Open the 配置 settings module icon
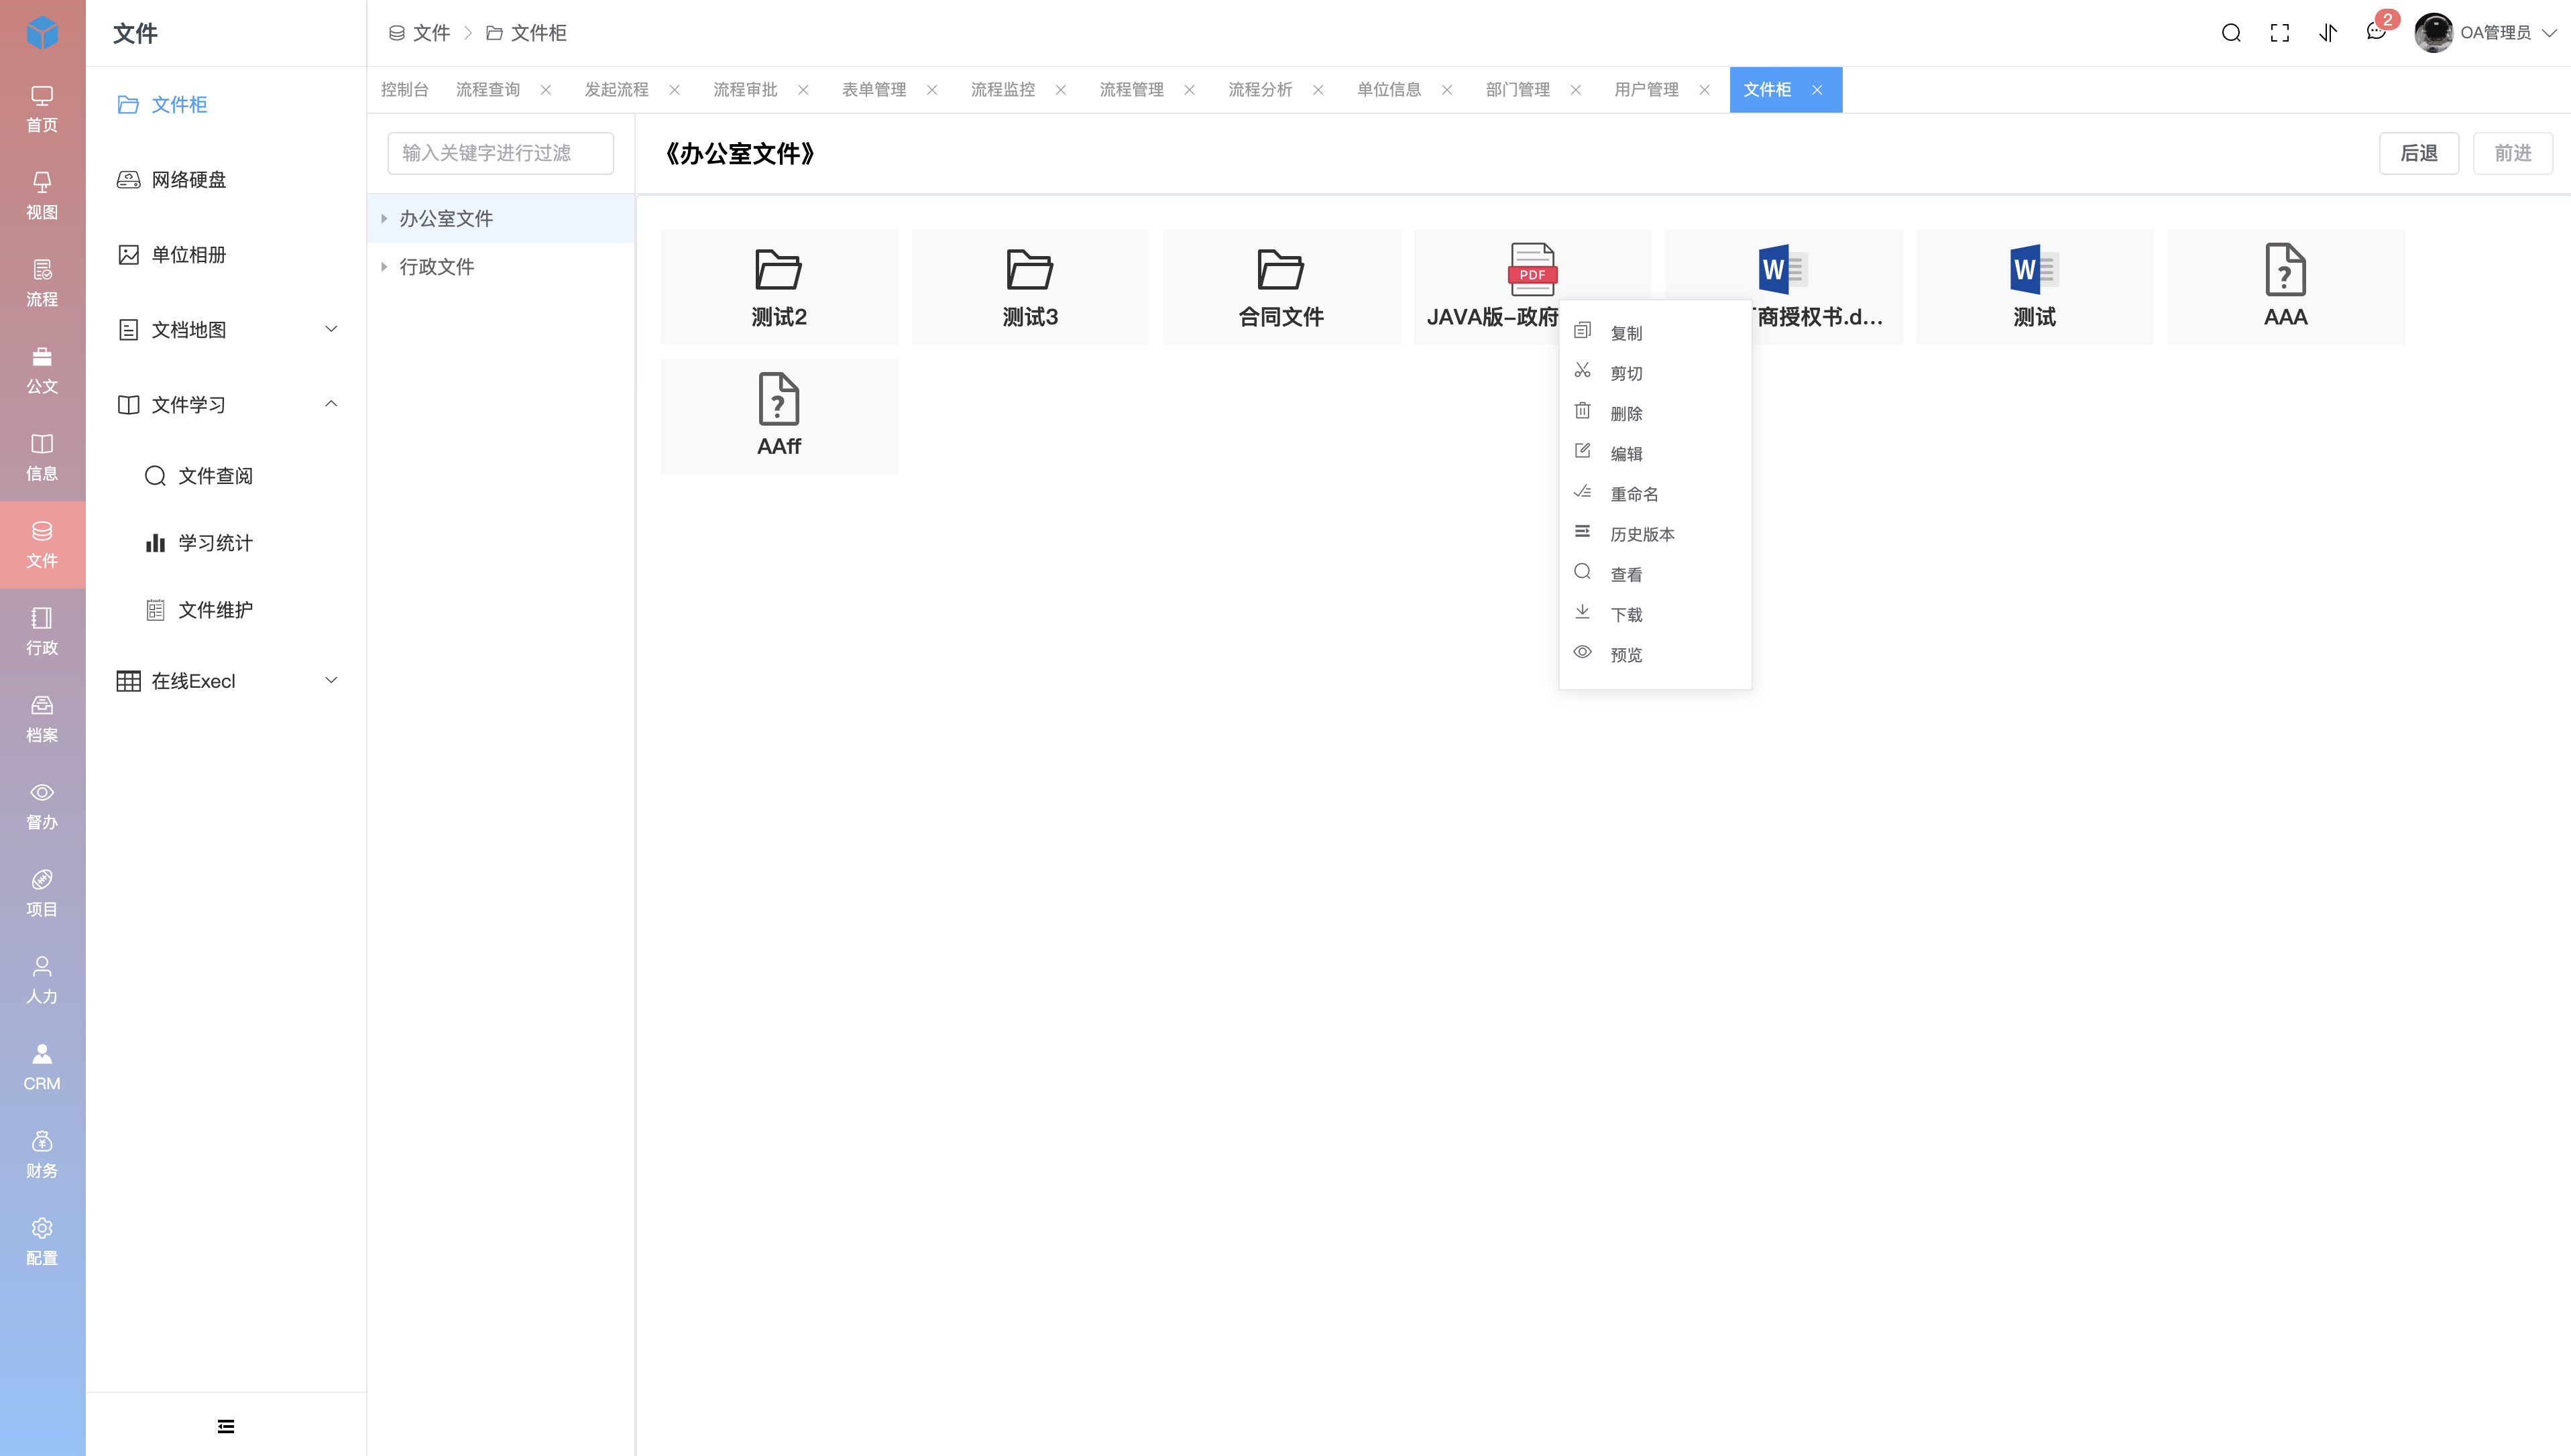Screen dimensions: 2571x1456 (42, 1241)
